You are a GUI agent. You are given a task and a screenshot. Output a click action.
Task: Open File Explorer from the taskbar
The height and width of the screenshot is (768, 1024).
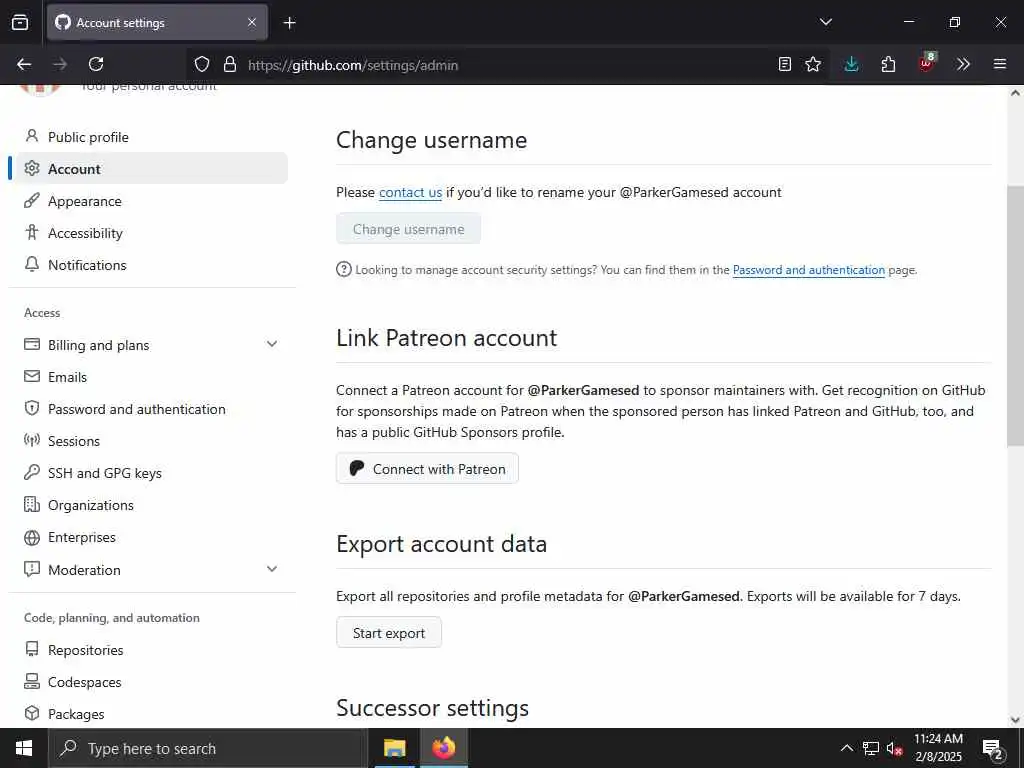(x=395, y=748)
